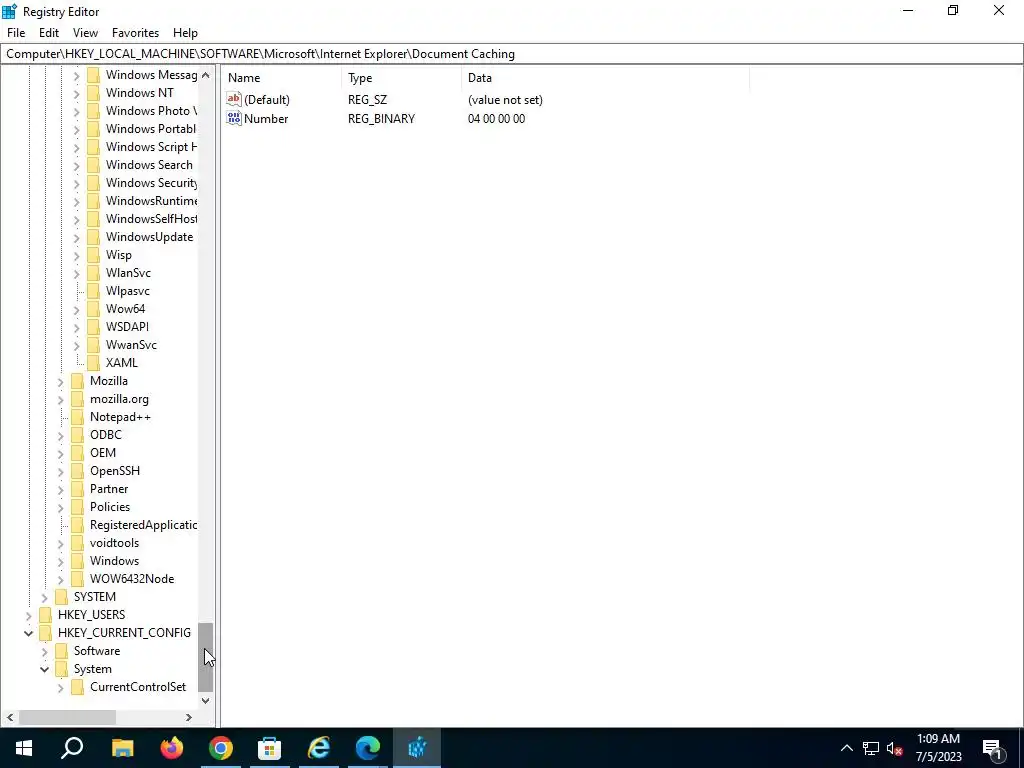
Task: Select the HKEY_USERS folder icon
Action: click(x=45, y=615)
